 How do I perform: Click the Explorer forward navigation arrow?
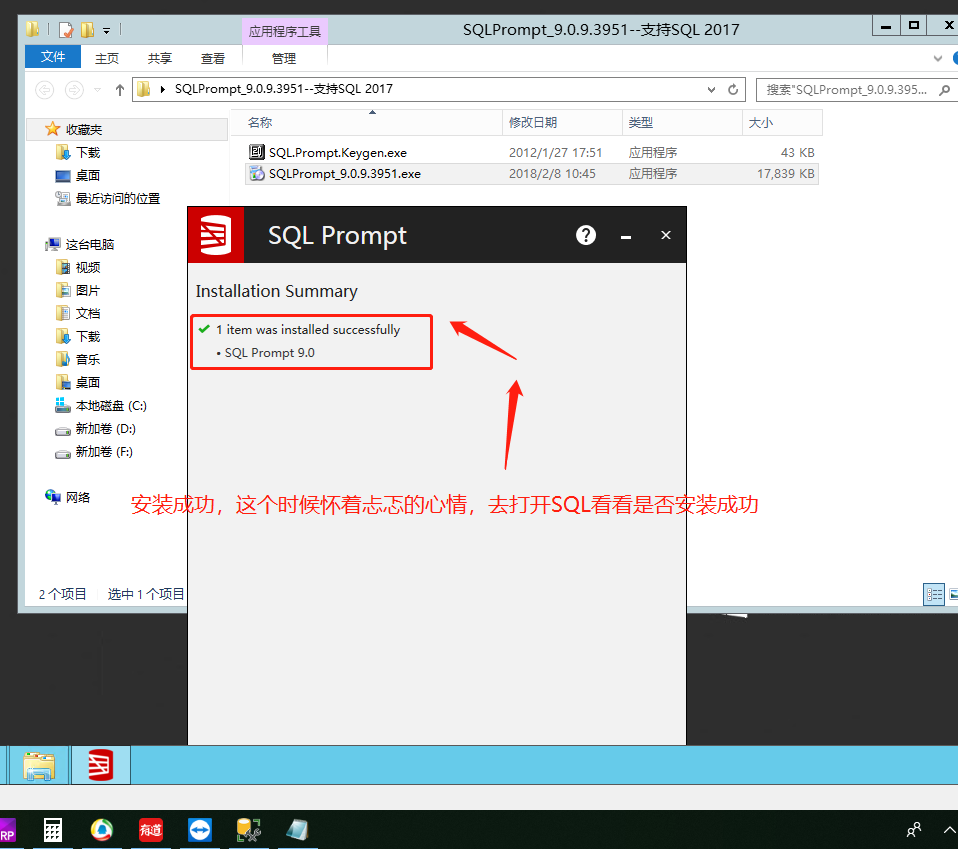[x=74, y=90]
